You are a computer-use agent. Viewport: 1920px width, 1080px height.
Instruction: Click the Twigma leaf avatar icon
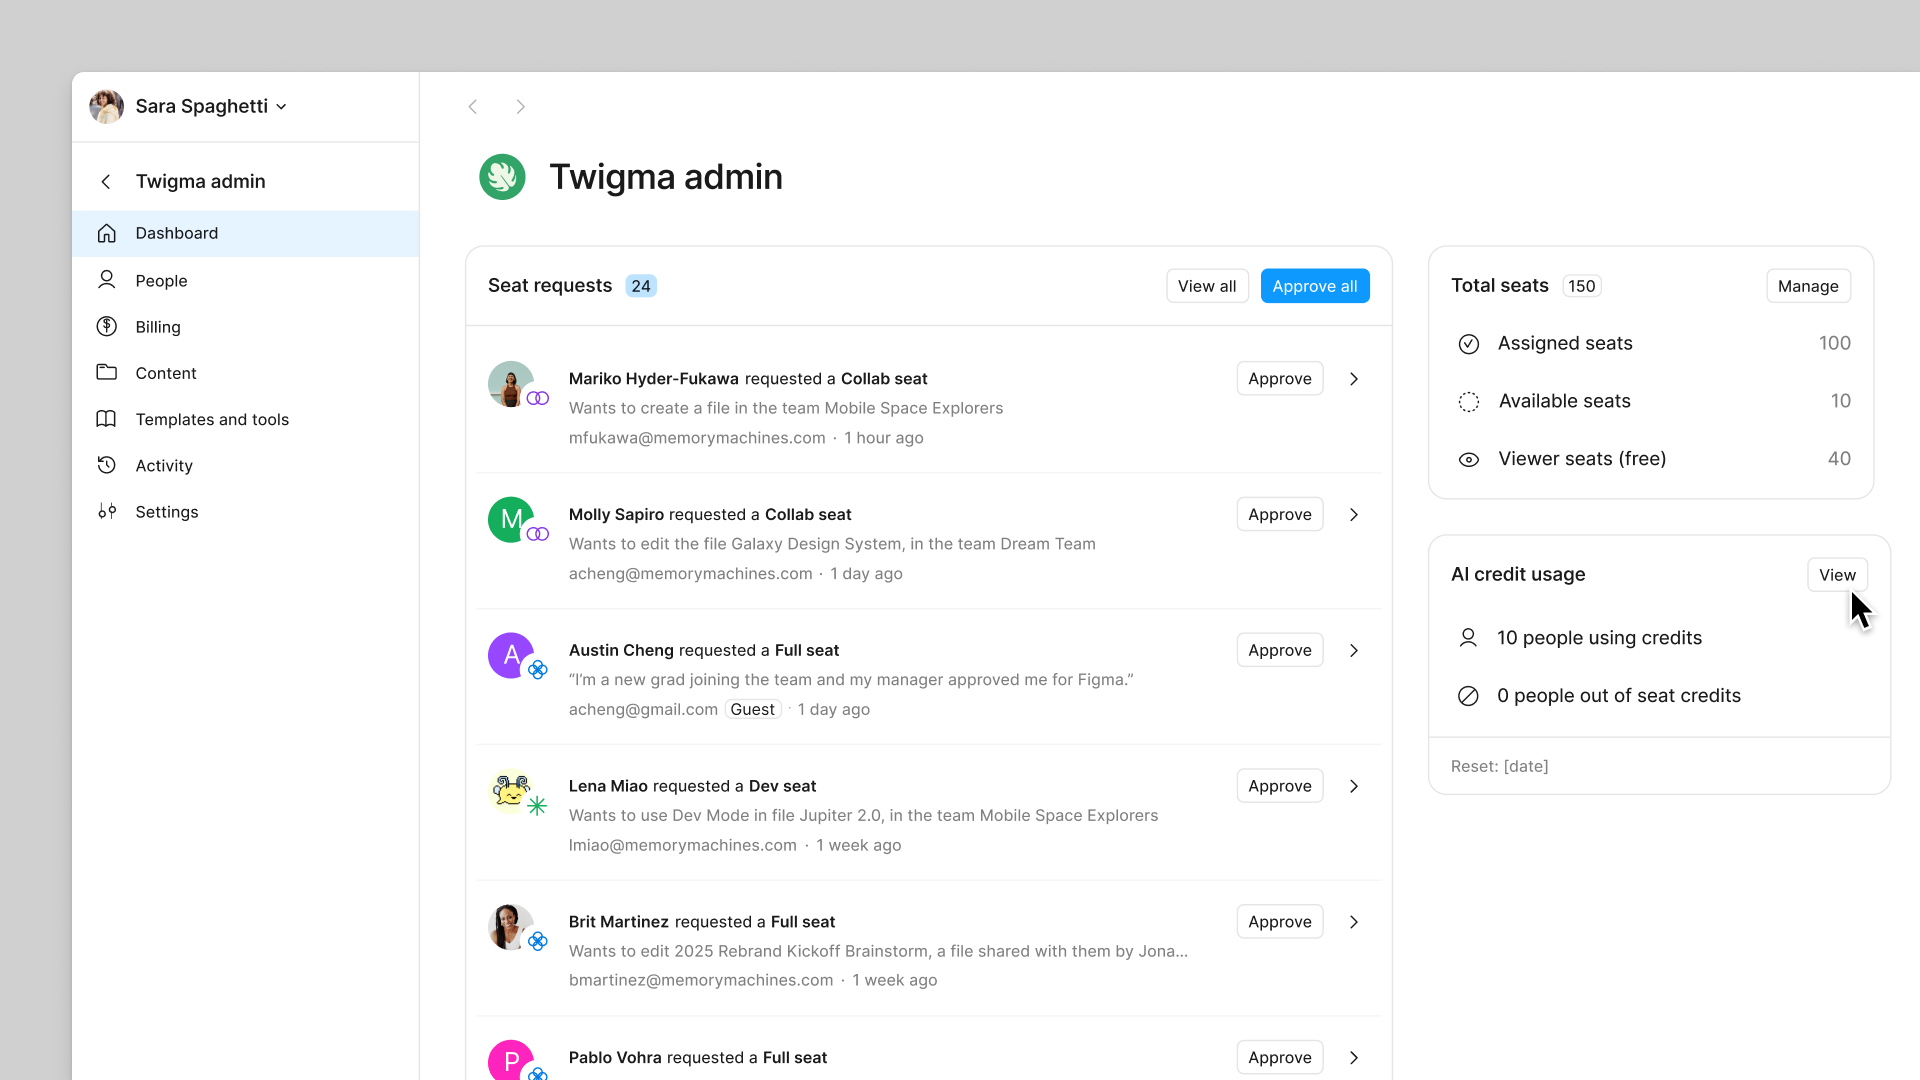pos(502,176)
